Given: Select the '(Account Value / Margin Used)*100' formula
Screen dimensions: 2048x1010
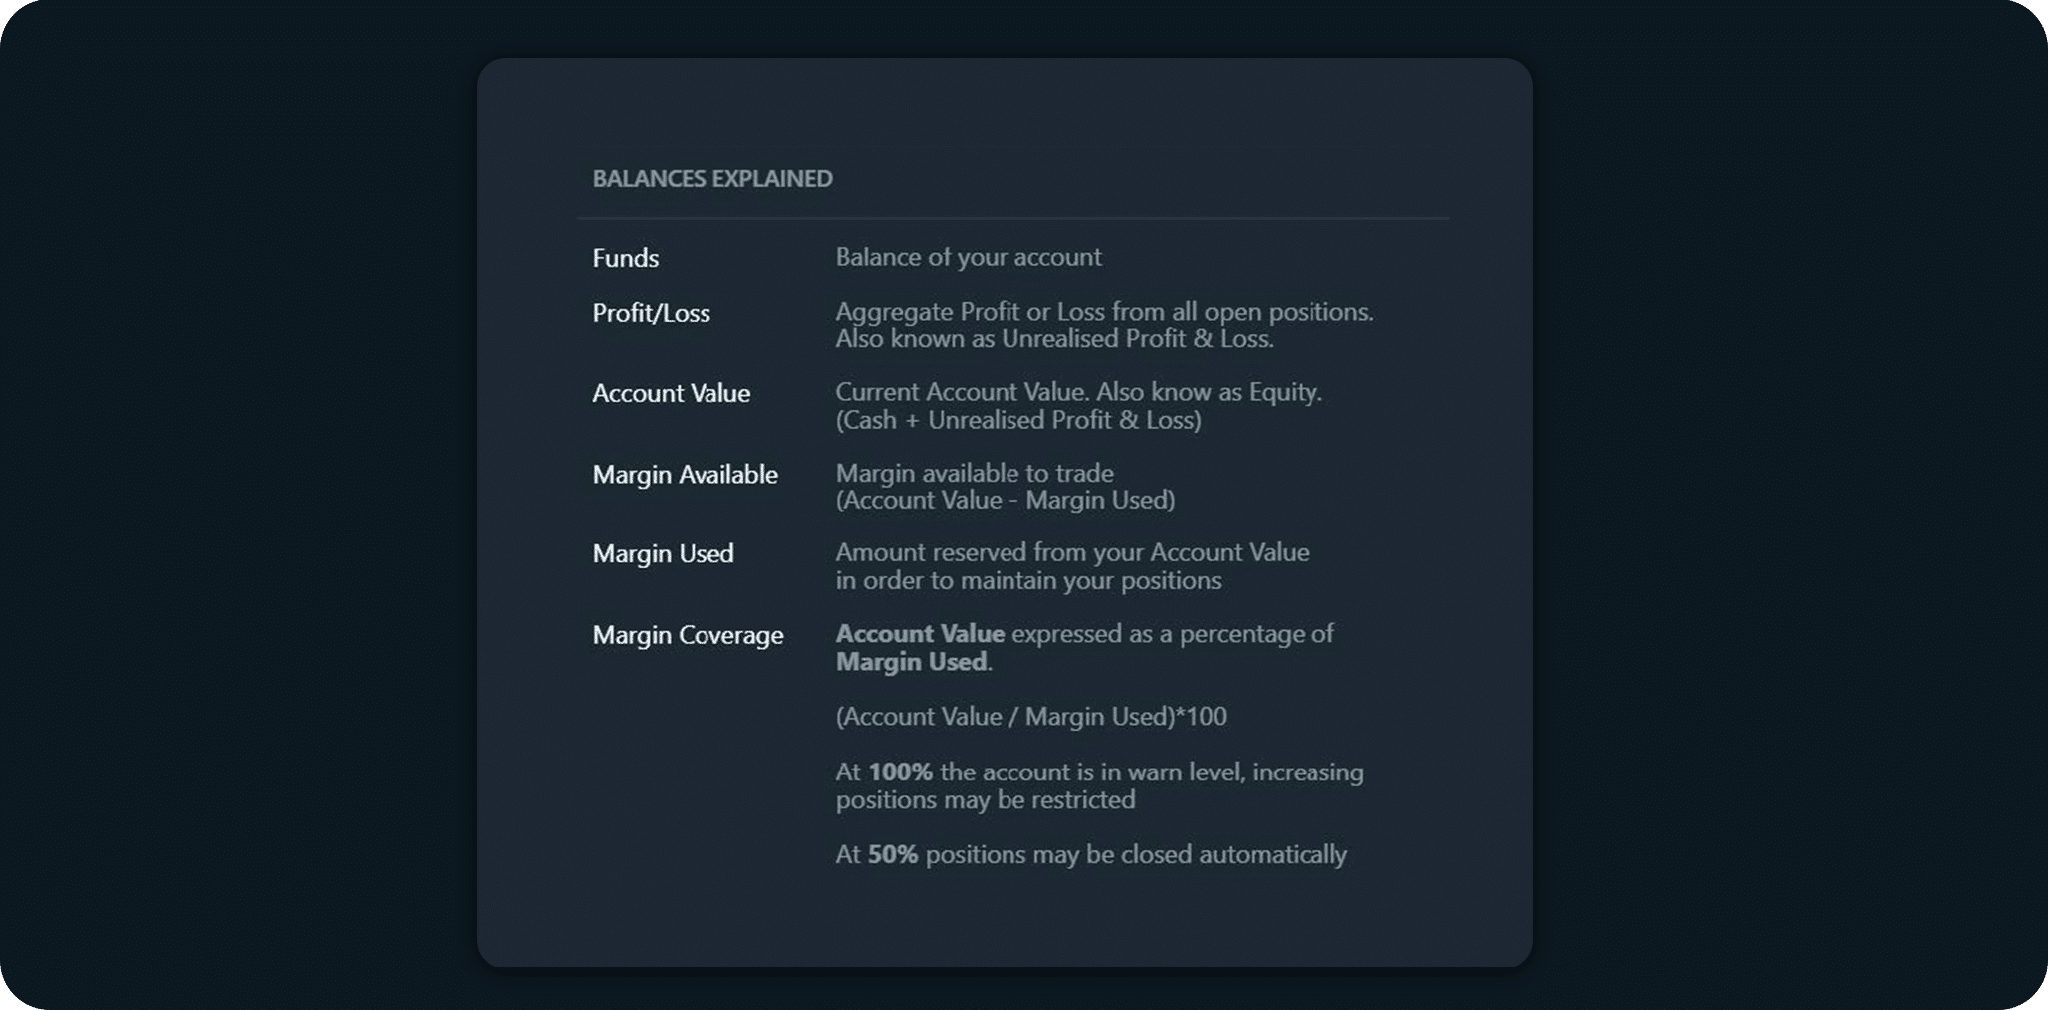Looking at the screenshot, I should [1031, 716].
